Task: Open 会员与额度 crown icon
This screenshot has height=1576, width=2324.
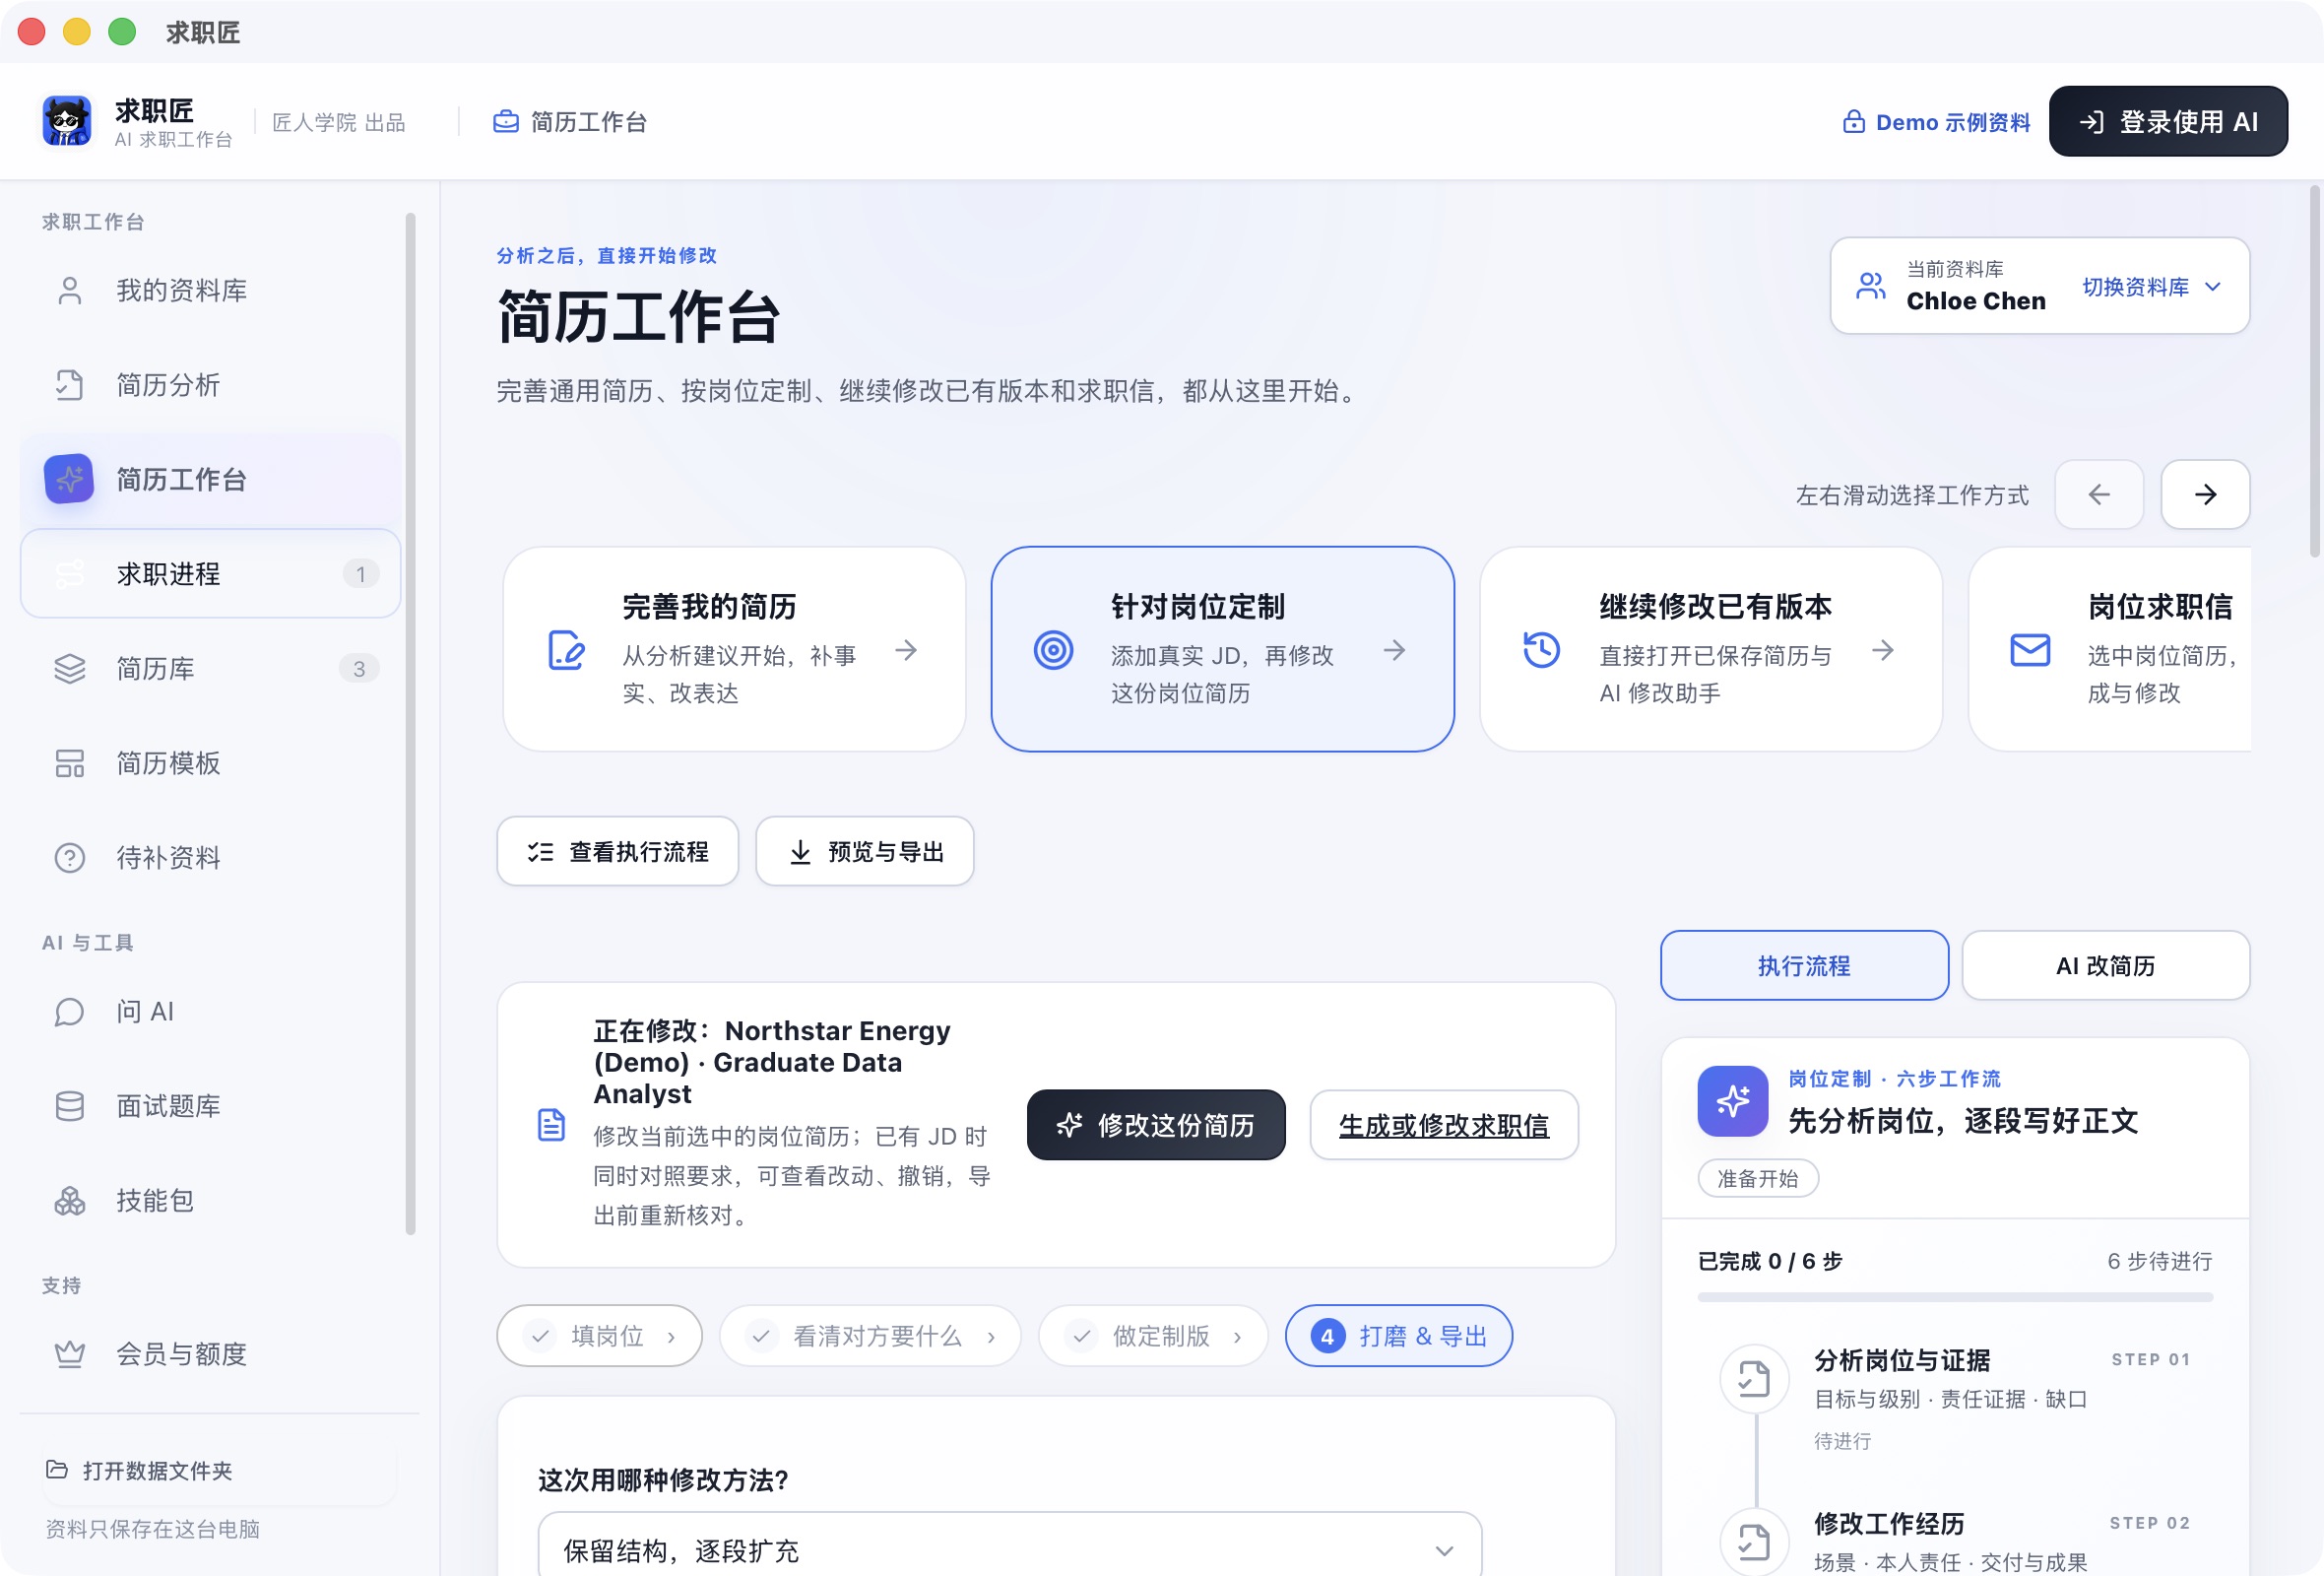Action: 69,1354
